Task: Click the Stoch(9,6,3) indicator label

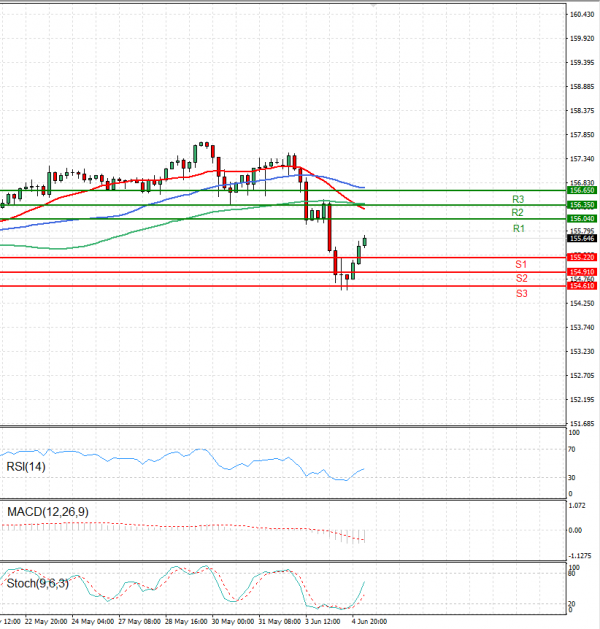Action: 38,583
